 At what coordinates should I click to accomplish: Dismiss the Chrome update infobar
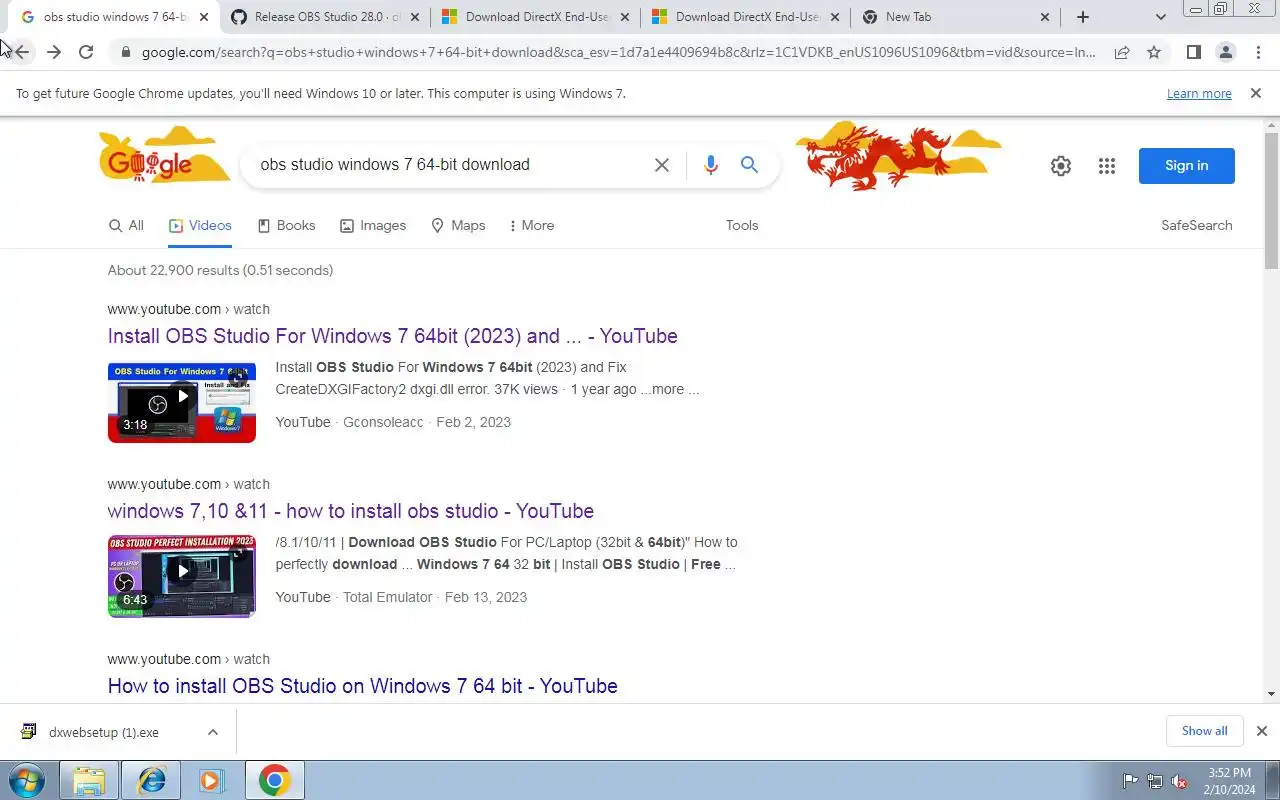(1255, 93)
